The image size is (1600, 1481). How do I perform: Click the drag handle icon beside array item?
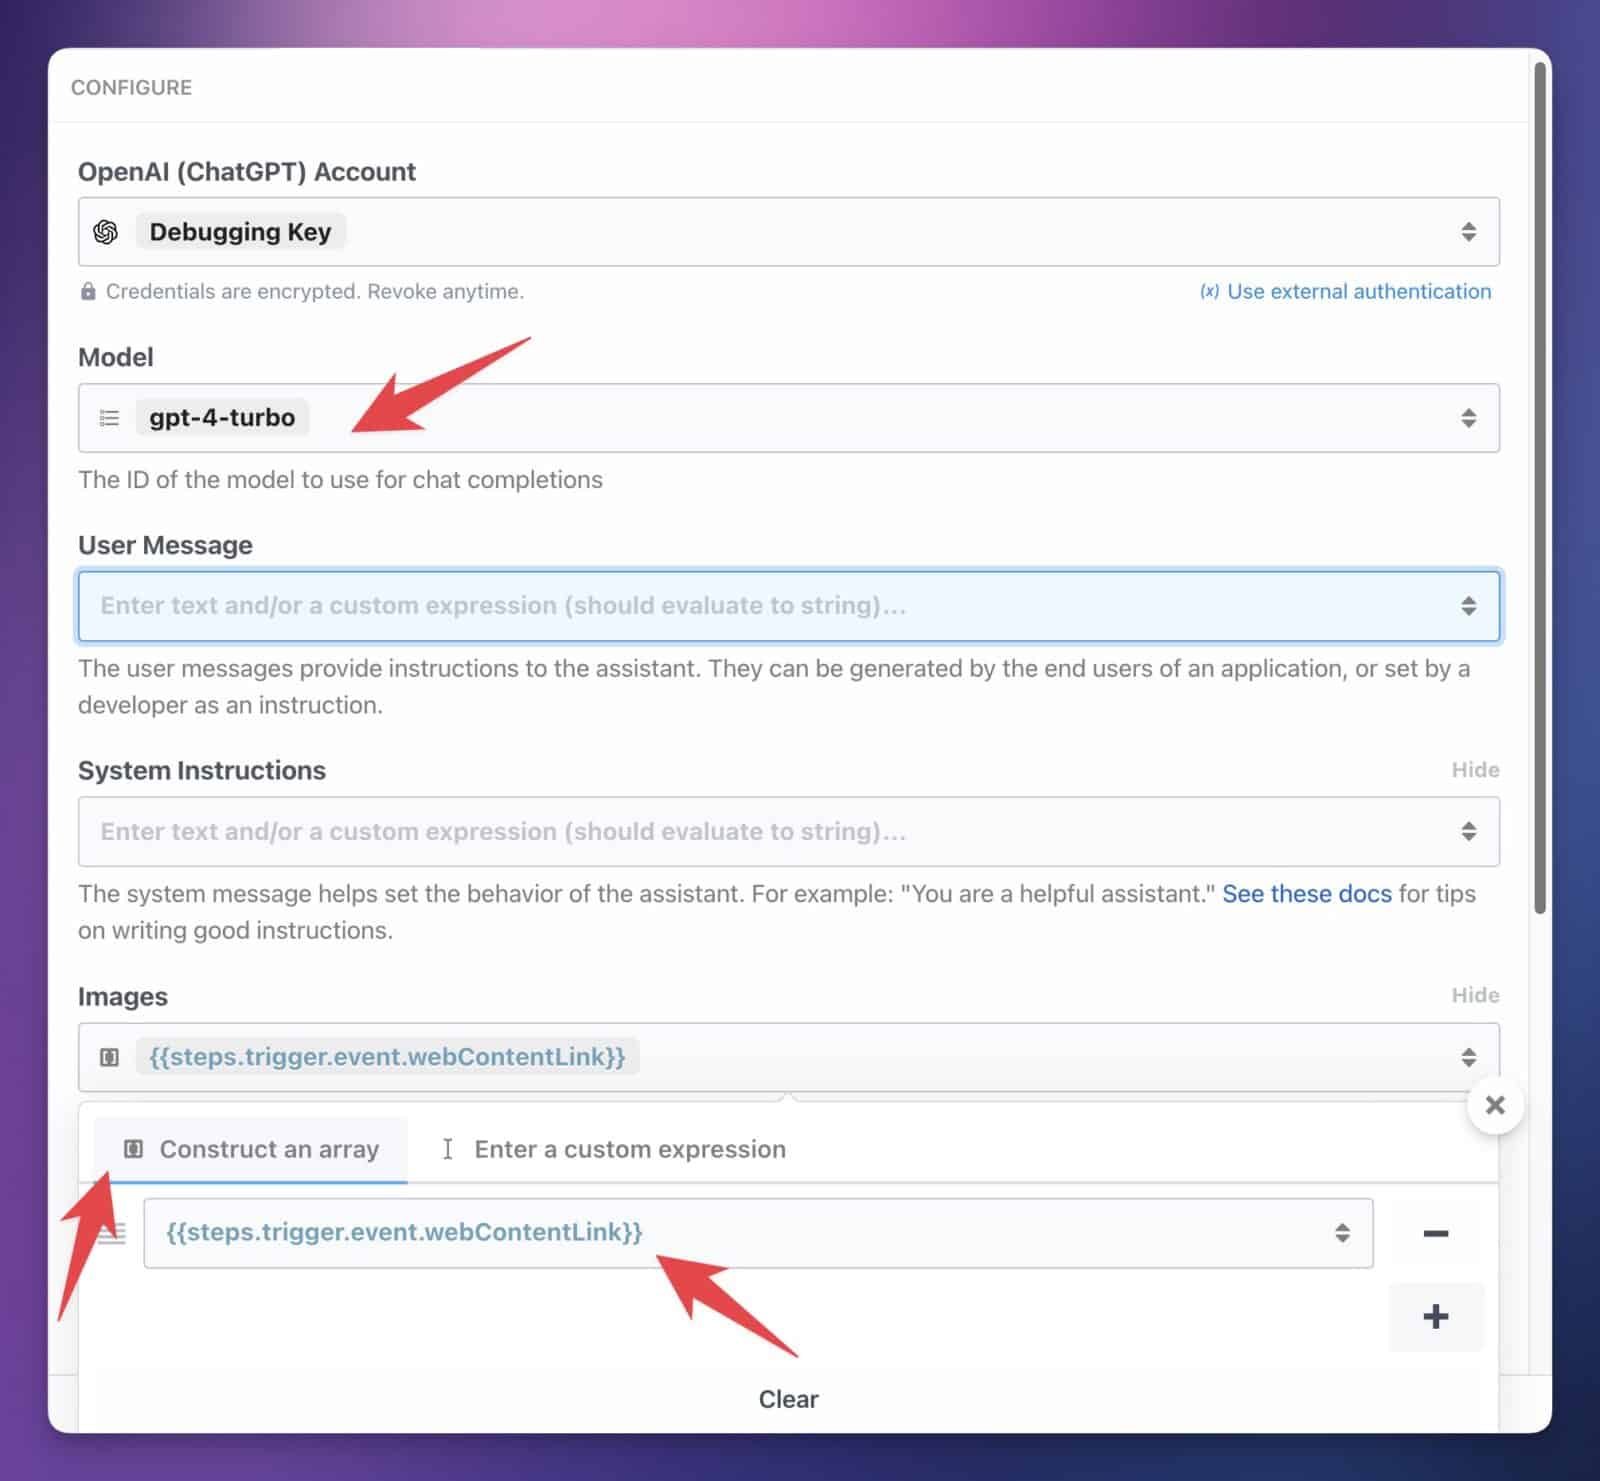point(113,1233)
